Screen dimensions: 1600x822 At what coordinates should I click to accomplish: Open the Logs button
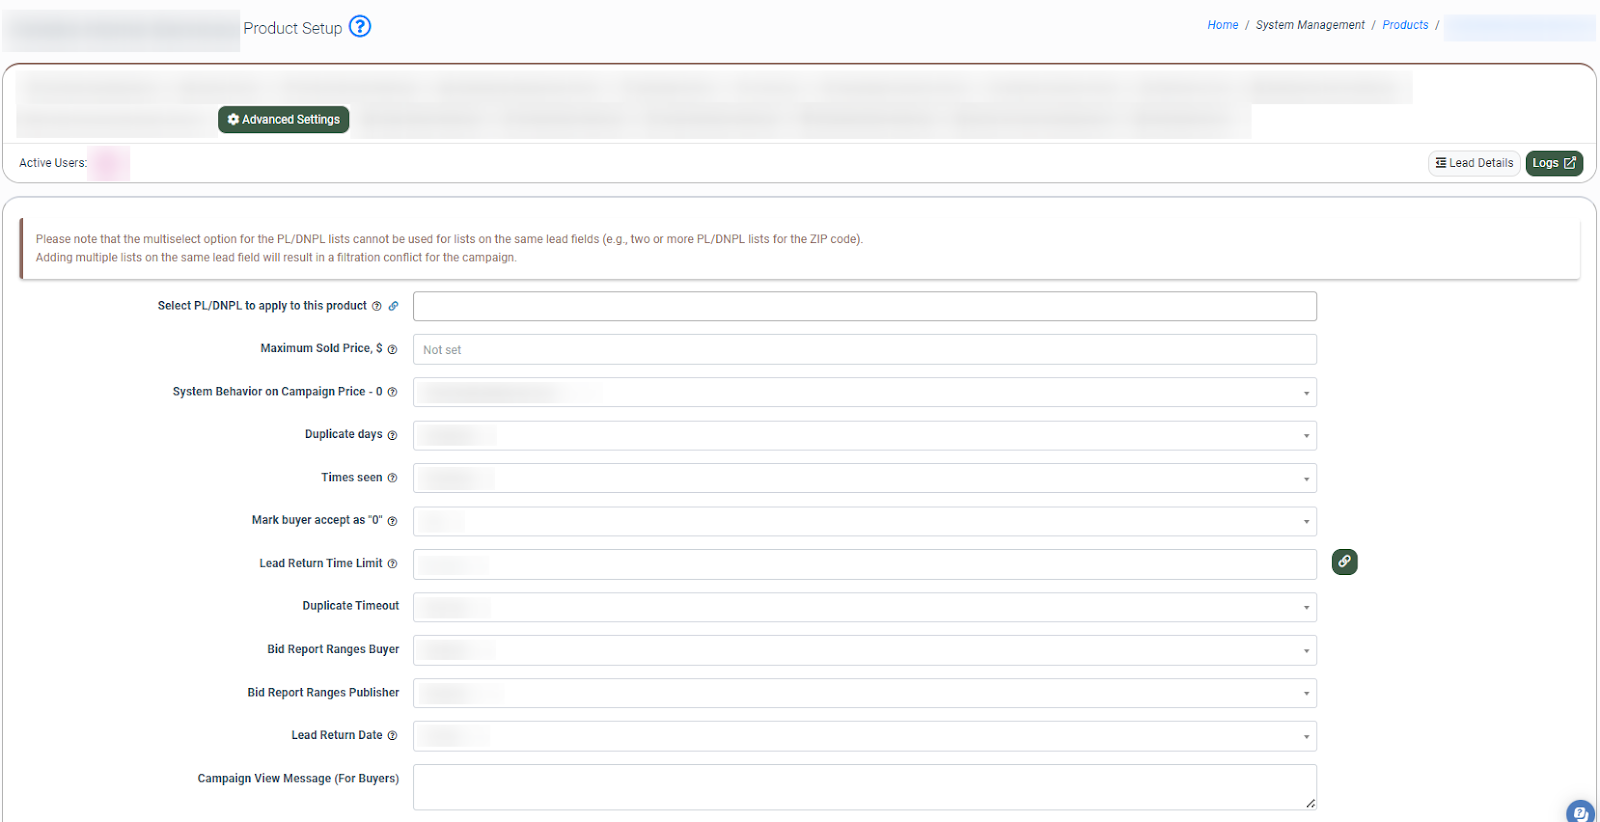pyautogui.click(x=1553, y=163)
